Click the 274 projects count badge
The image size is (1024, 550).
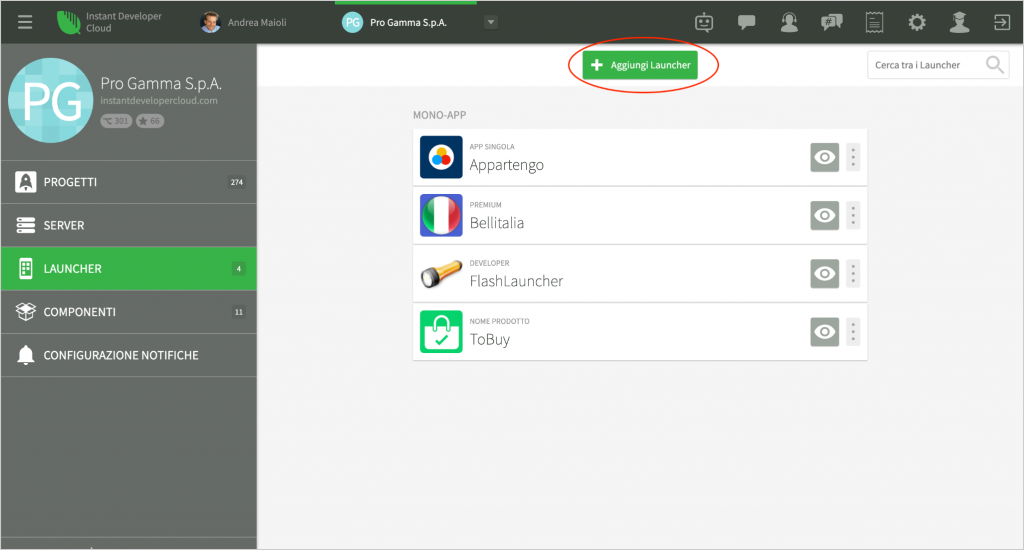tap(236, 182)
